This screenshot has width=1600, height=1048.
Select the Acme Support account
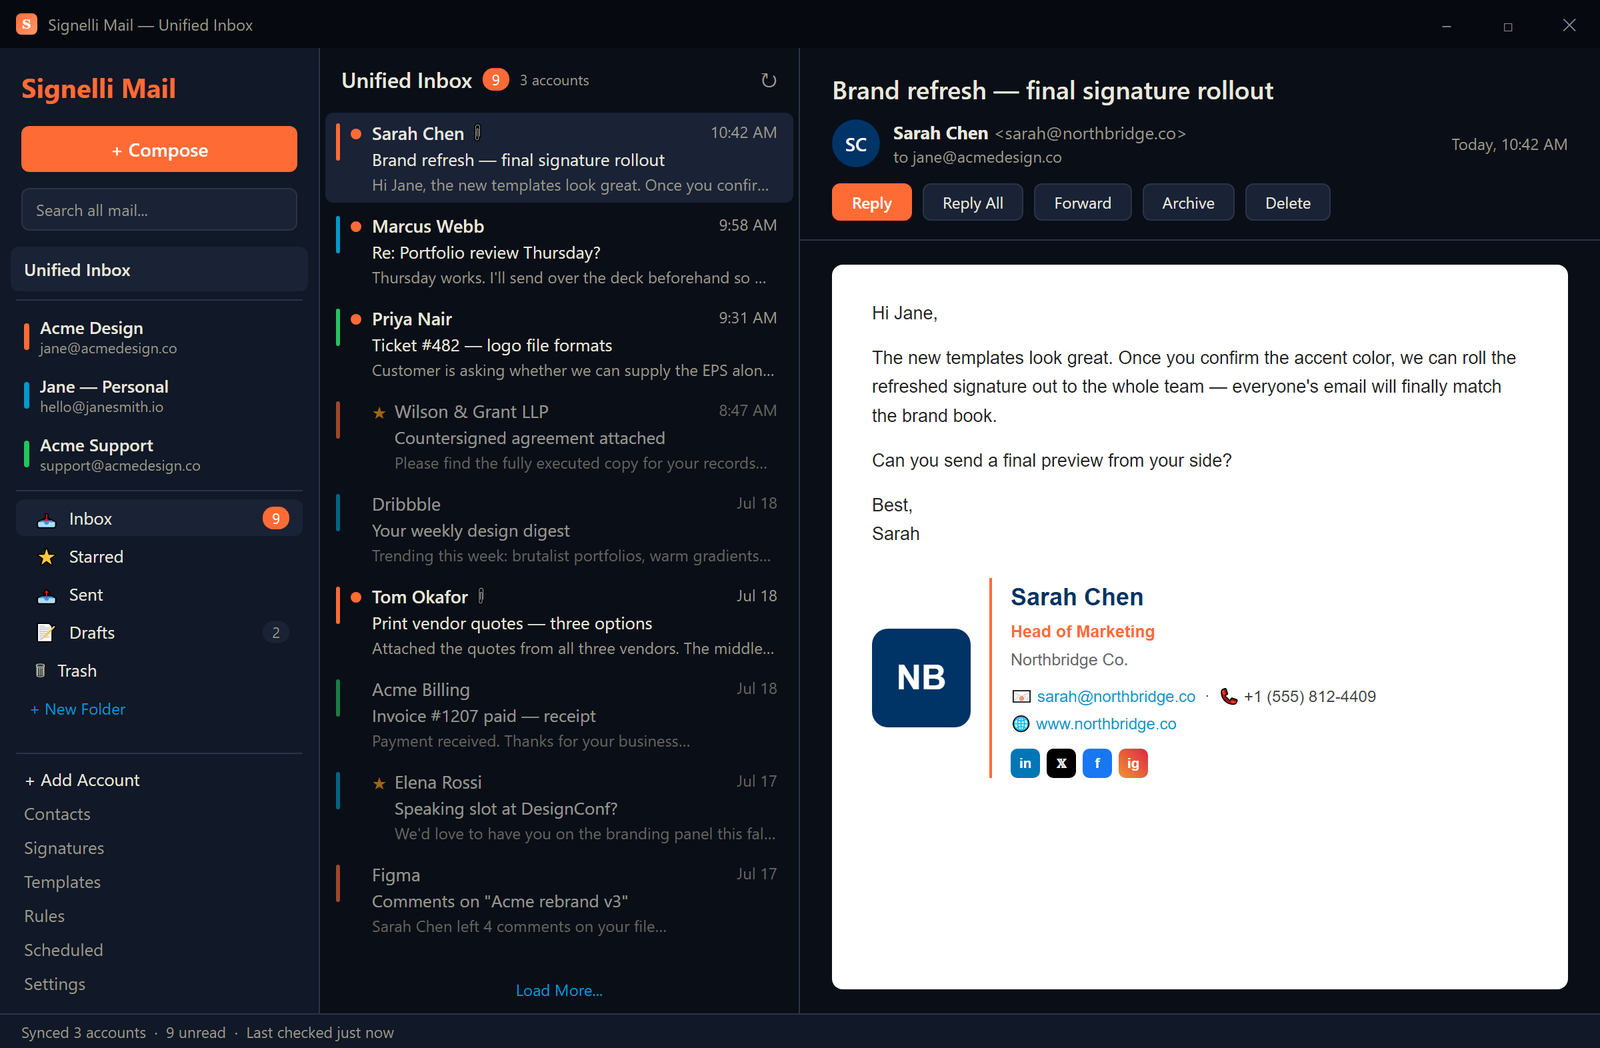pyautogui.click(x=159, y=454)
